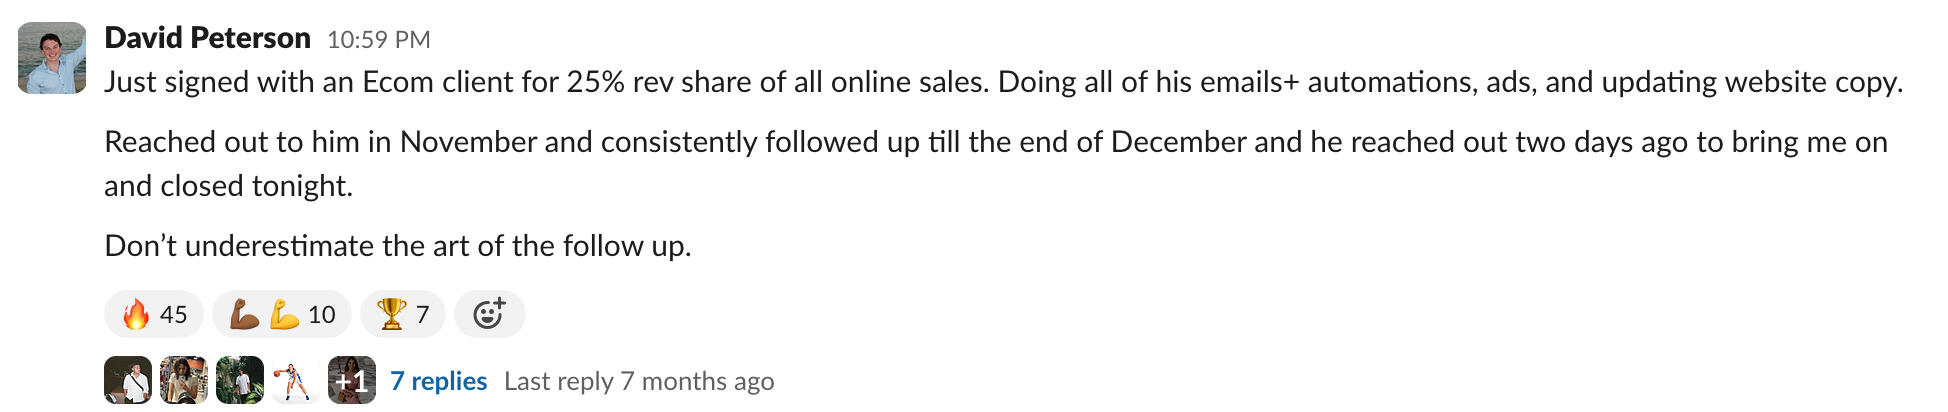Image resolution: width=1948 pixels, height=412 pixels.
Task: Click the gold trophy emoji icon
Action: [x=390, y=314]
